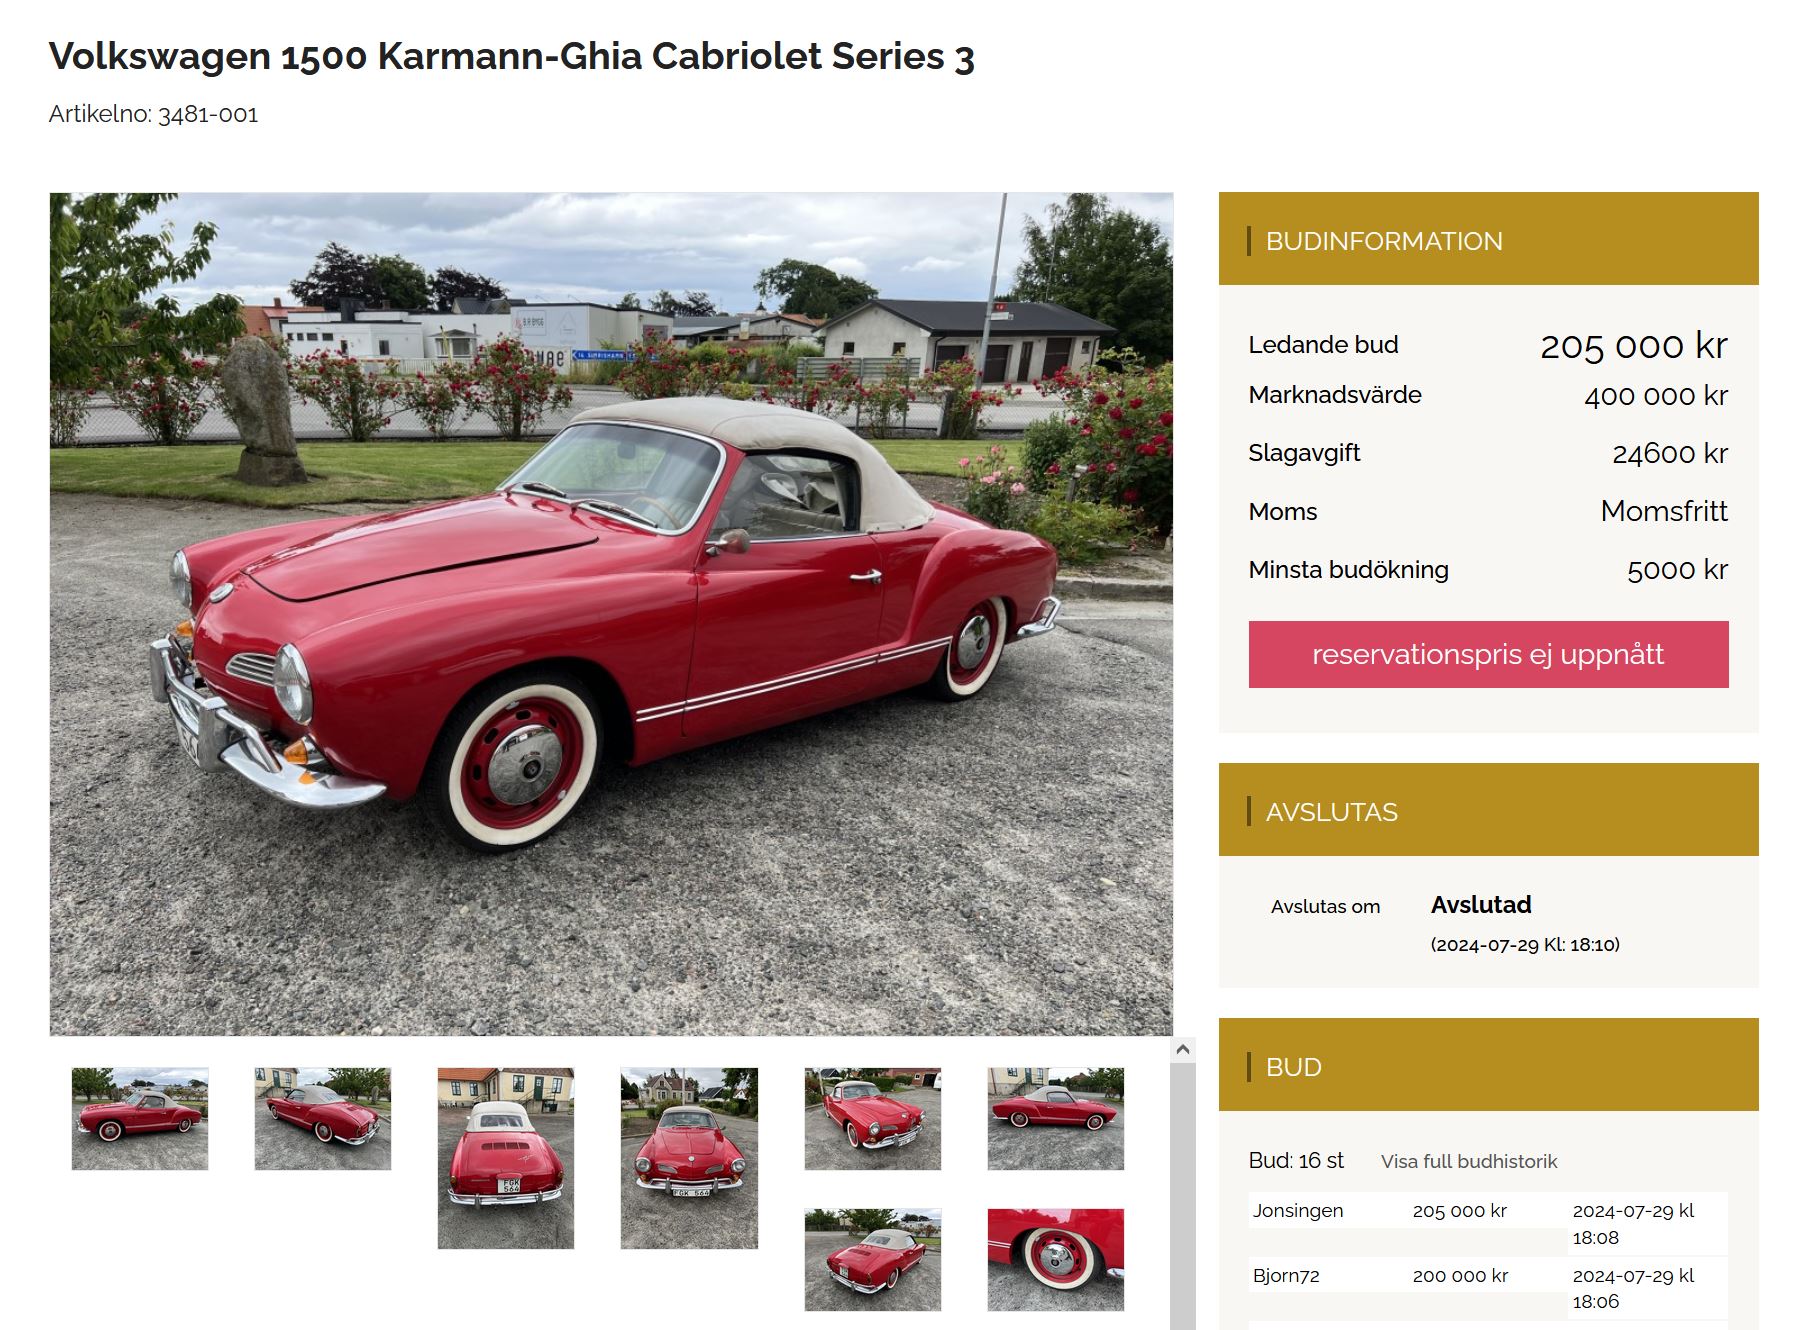Open the elevated rear view thumbnail on green lawn
Image resolution: width=1815 pixels, height=1330 pixels.
pos(873,1259)
